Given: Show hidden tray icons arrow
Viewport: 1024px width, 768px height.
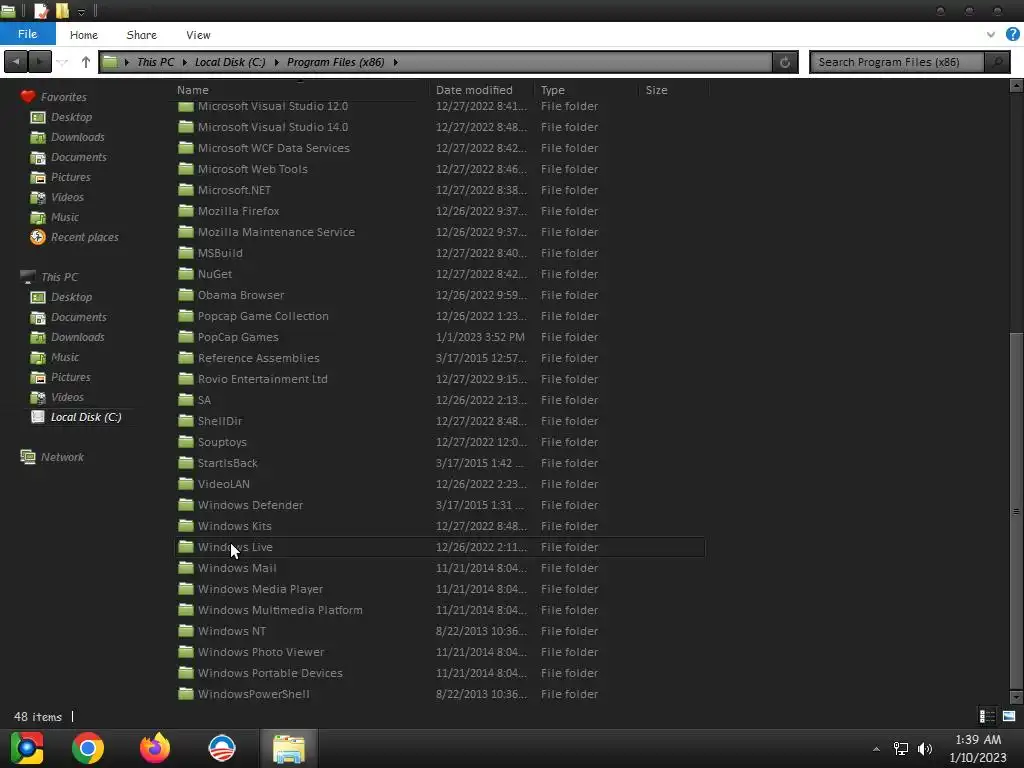Looking at the screenshot, I should pos(876,749).
